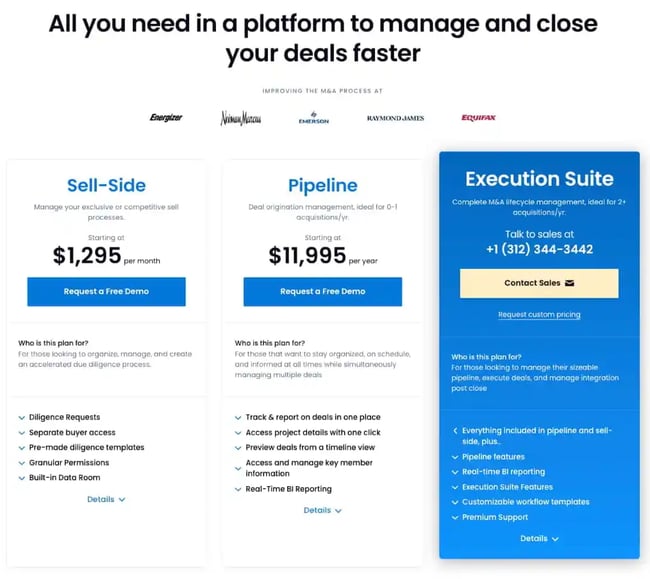Click checkmark next to Premium Support
650x579 pixels.
tap(455, 517)
